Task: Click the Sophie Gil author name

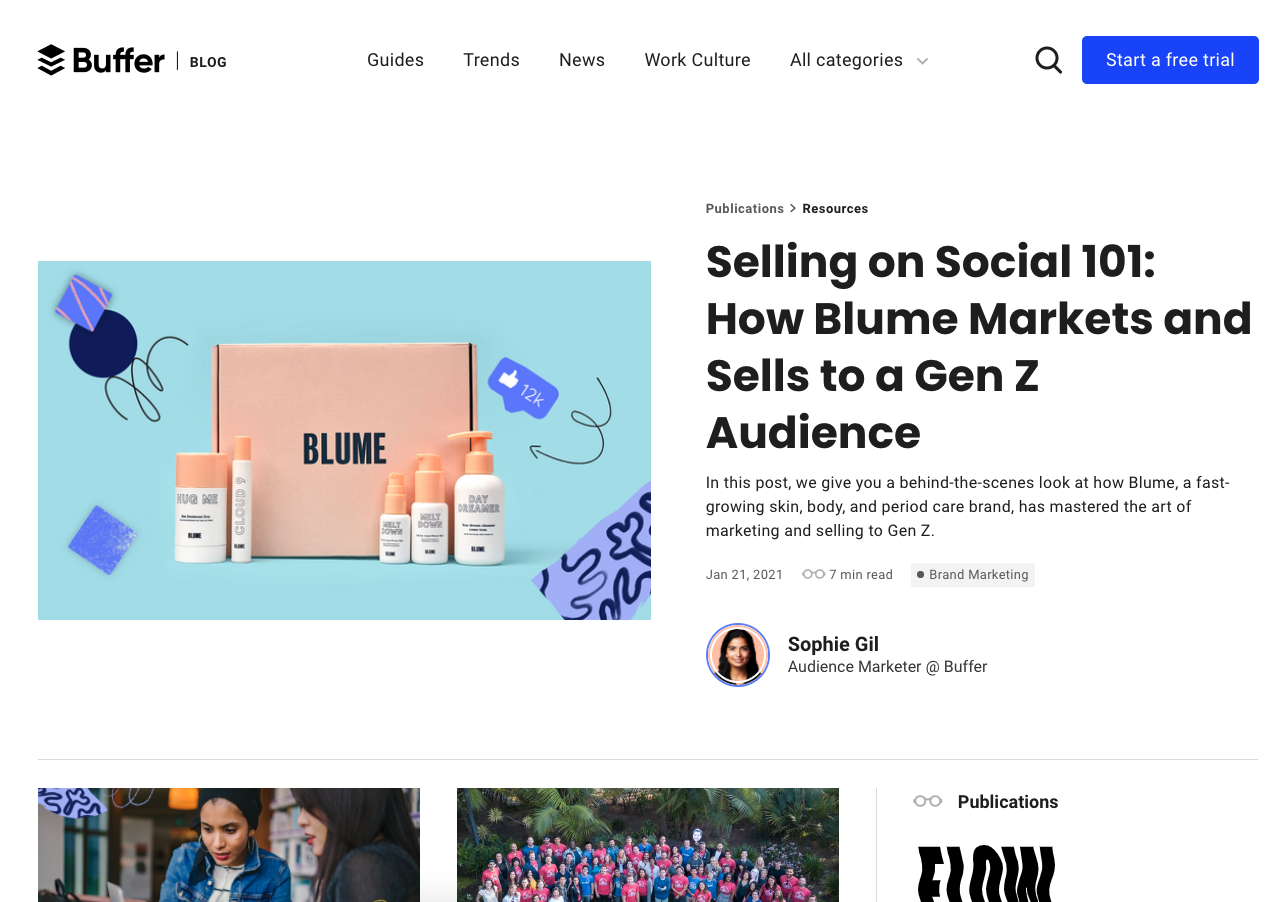Action: [x=833, y=644]
